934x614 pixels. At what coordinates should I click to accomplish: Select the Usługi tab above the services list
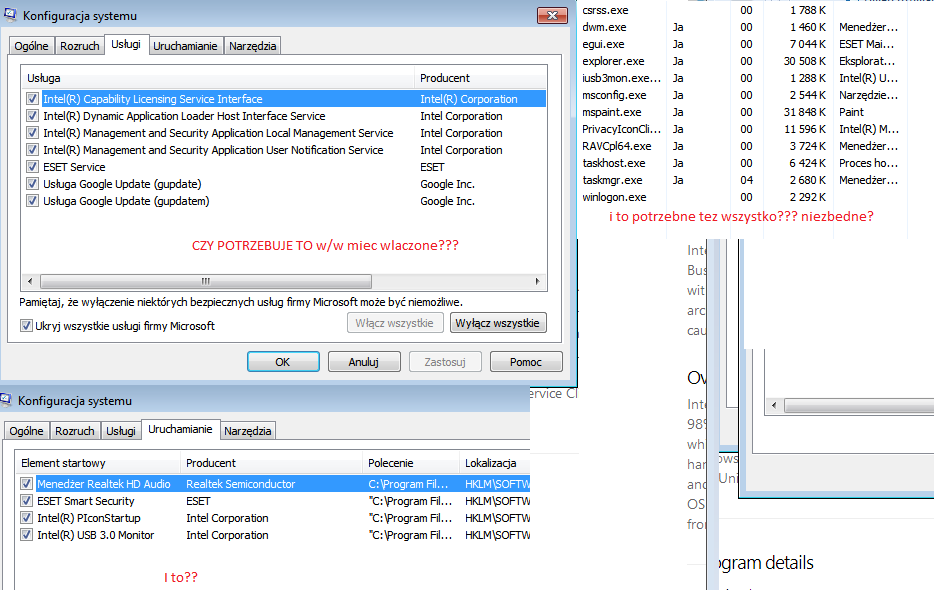(126, 44)
